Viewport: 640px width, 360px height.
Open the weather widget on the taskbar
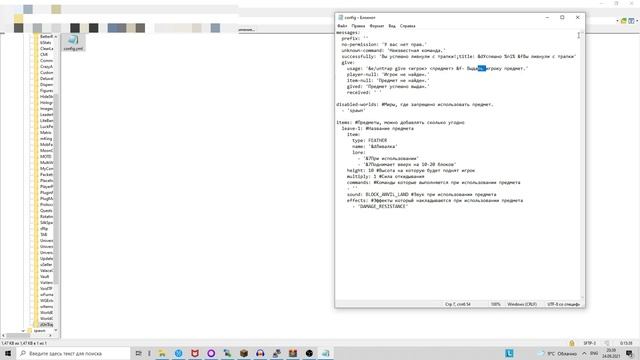(557, 353)
